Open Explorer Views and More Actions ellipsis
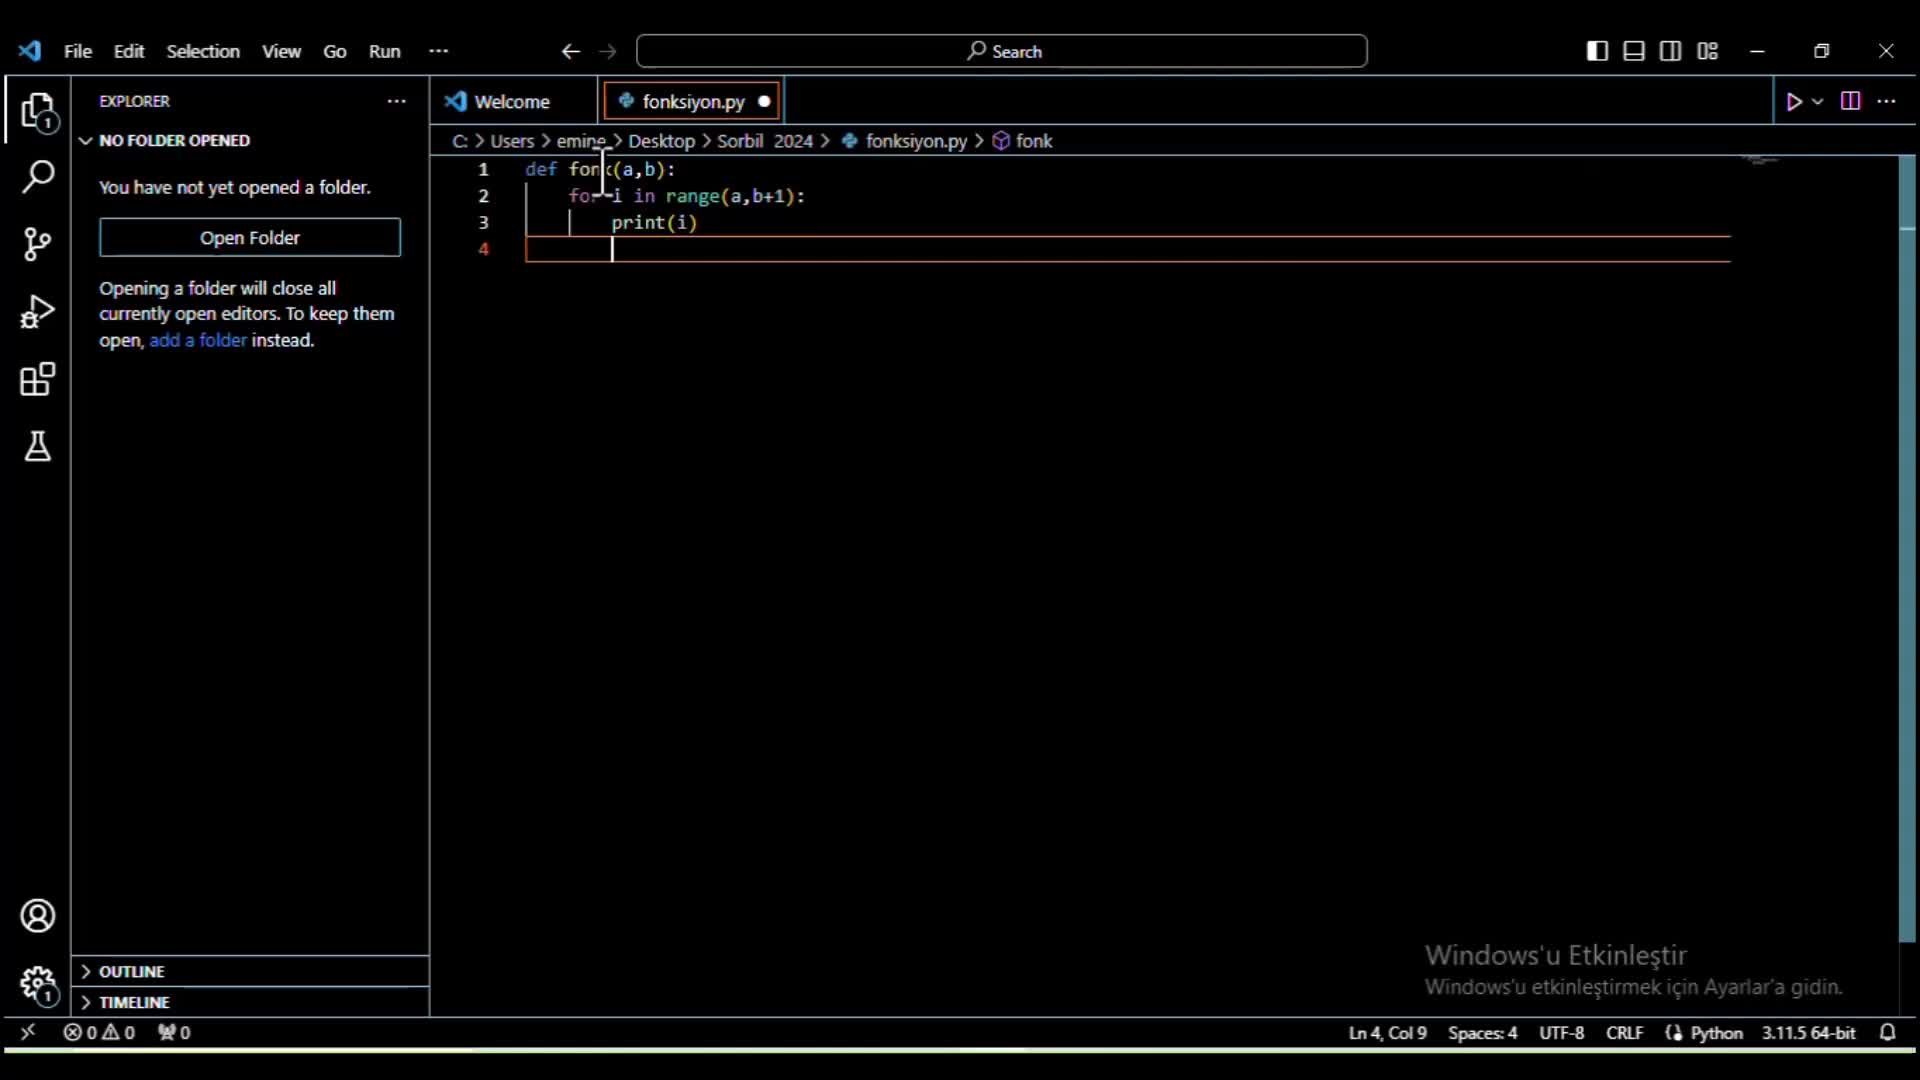Image resolution: width=1920 pixels, height=1080 pixels. pos(397,101)
